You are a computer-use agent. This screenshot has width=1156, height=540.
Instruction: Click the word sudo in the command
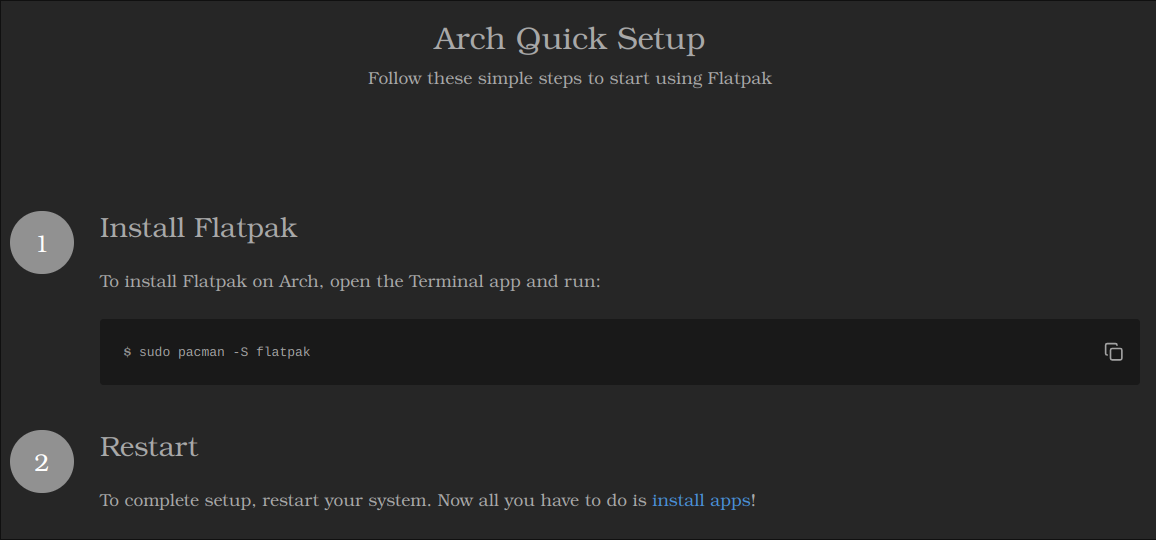coord(154,352)
